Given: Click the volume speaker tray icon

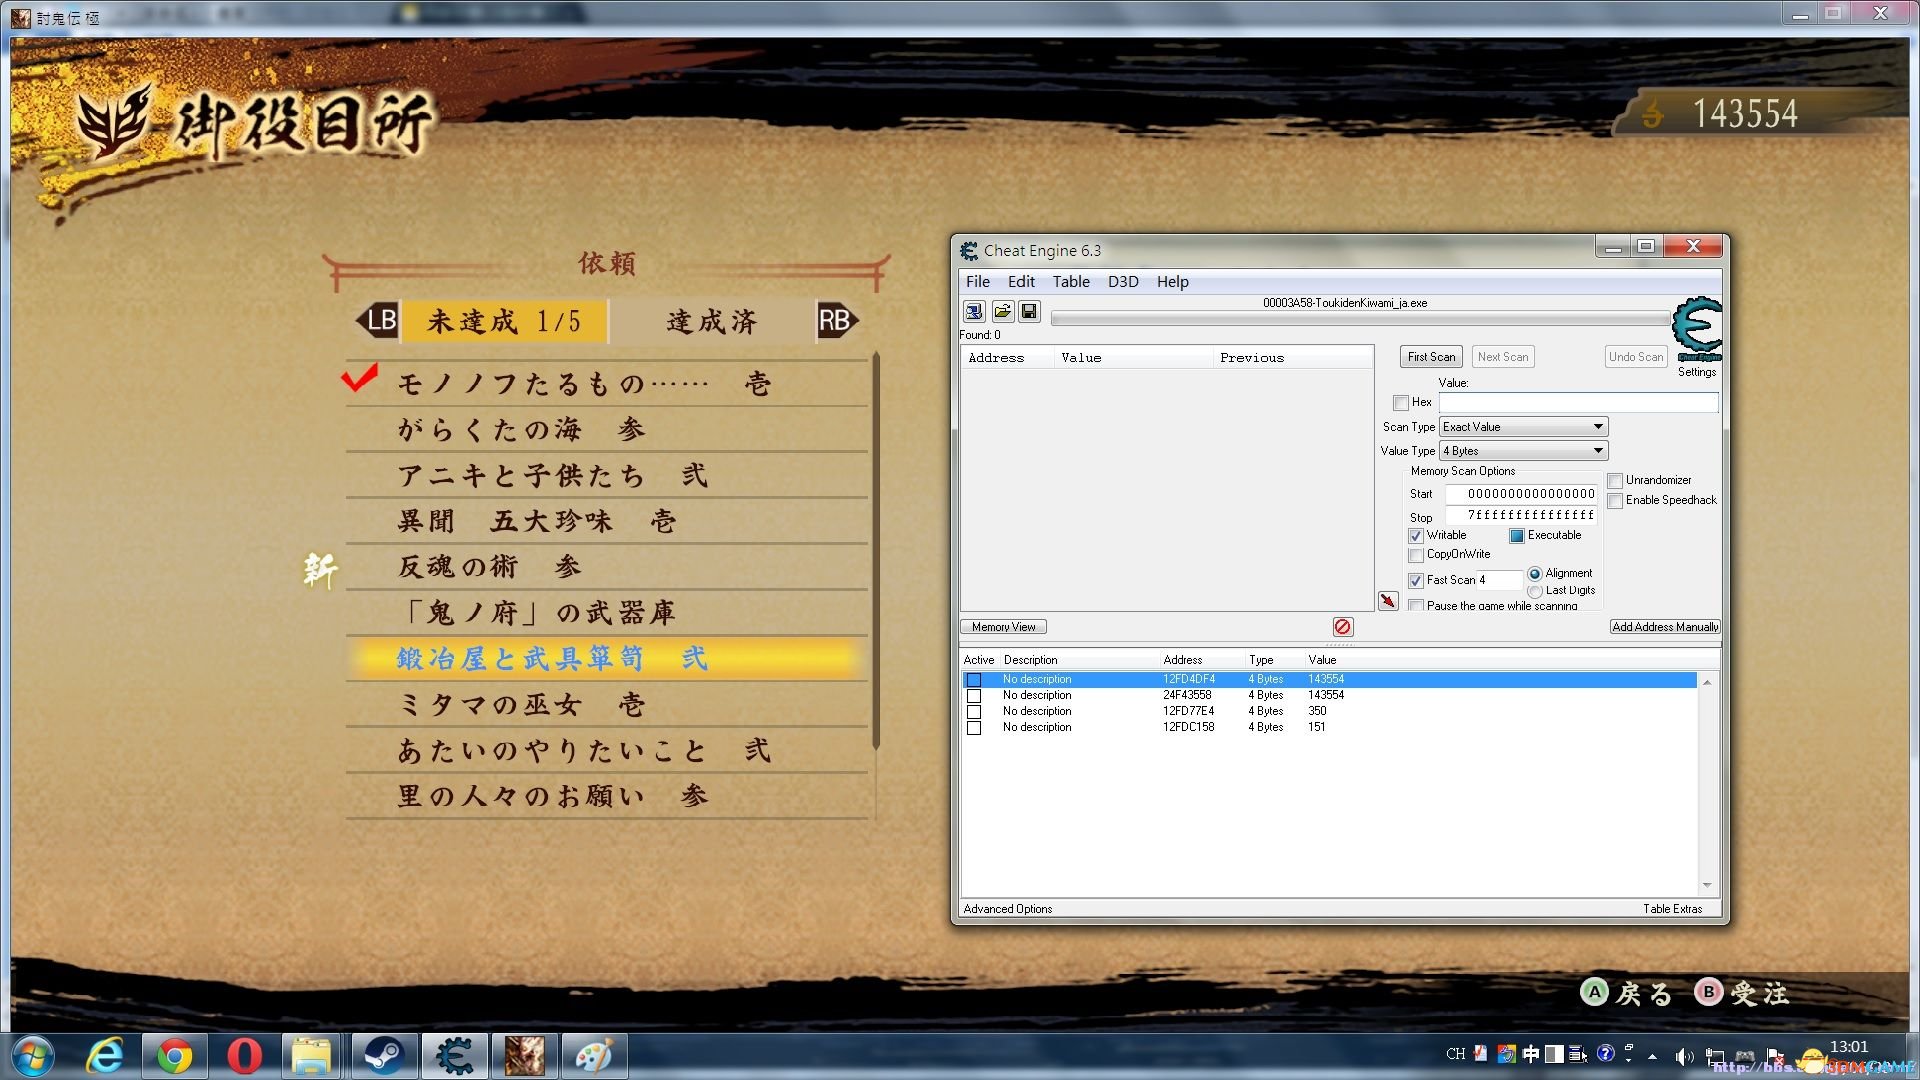Looking at the screenshot, I should point(1684,1056).
